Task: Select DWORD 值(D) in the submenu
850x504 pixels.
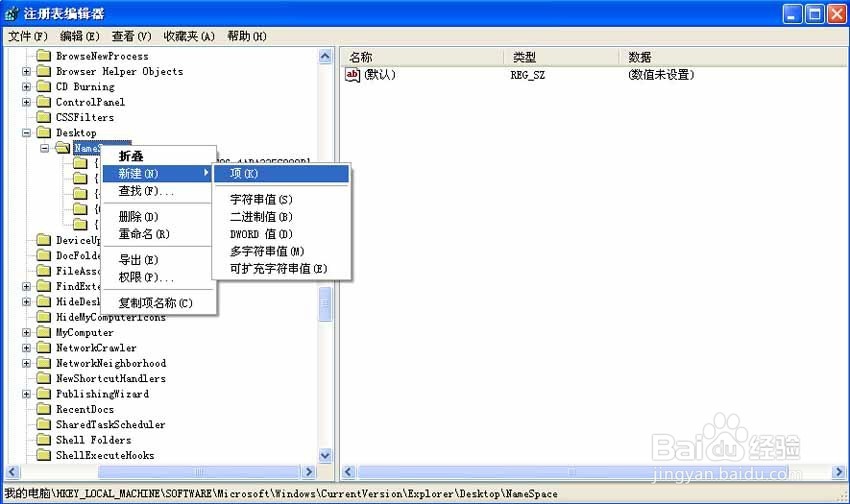Action: click(281, 234)
